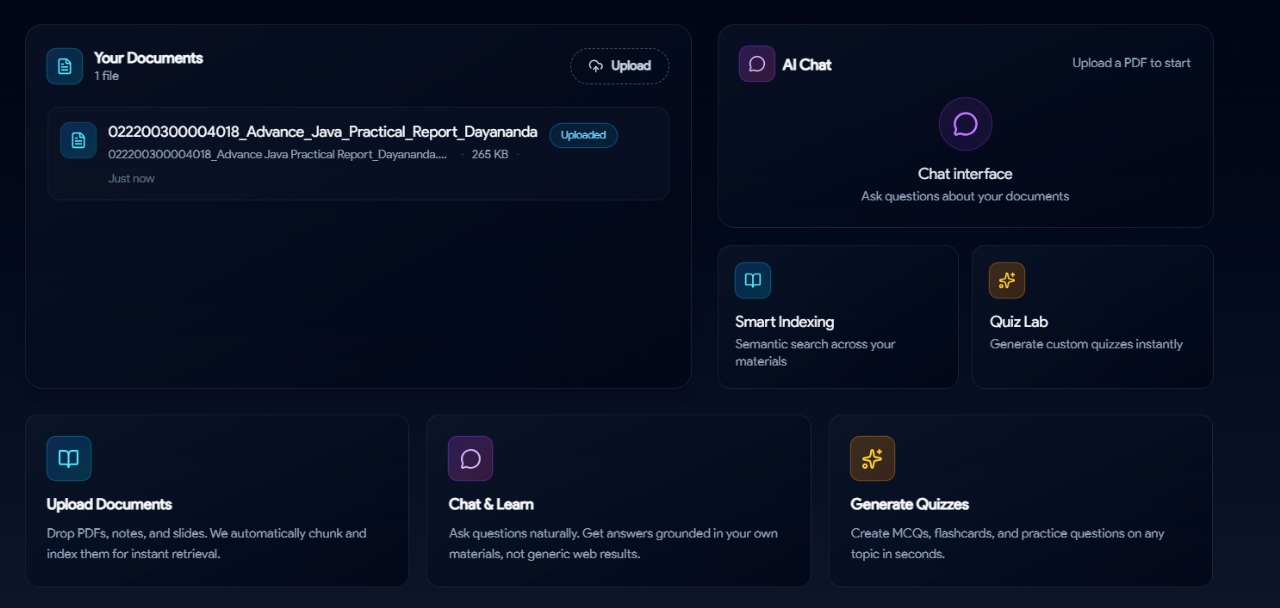1280x608 pixels.
Task: Click the Upload Documents book icon
Action: [x=69, y=458]
